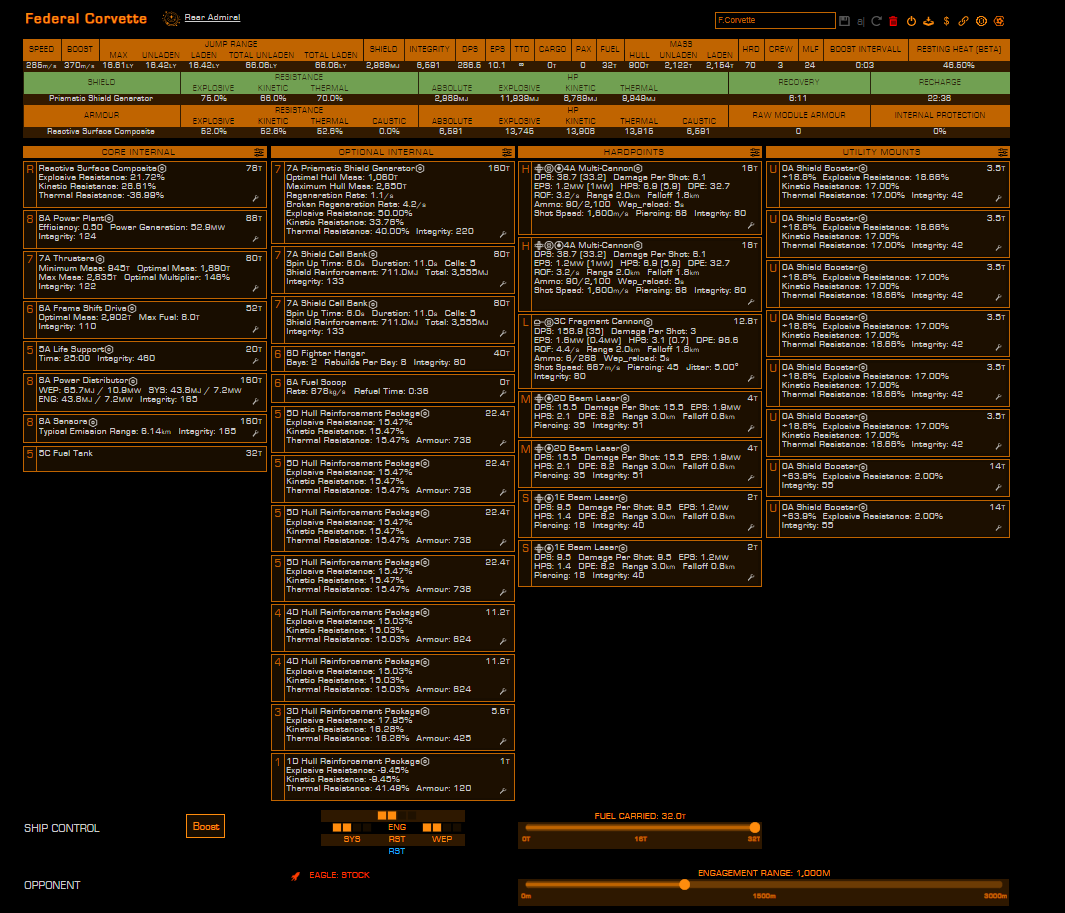This screenshot has height=913, width=1065.
Task: Open the first 4A Multi-Cannon hardpoint slot
Action: (640, 198)
